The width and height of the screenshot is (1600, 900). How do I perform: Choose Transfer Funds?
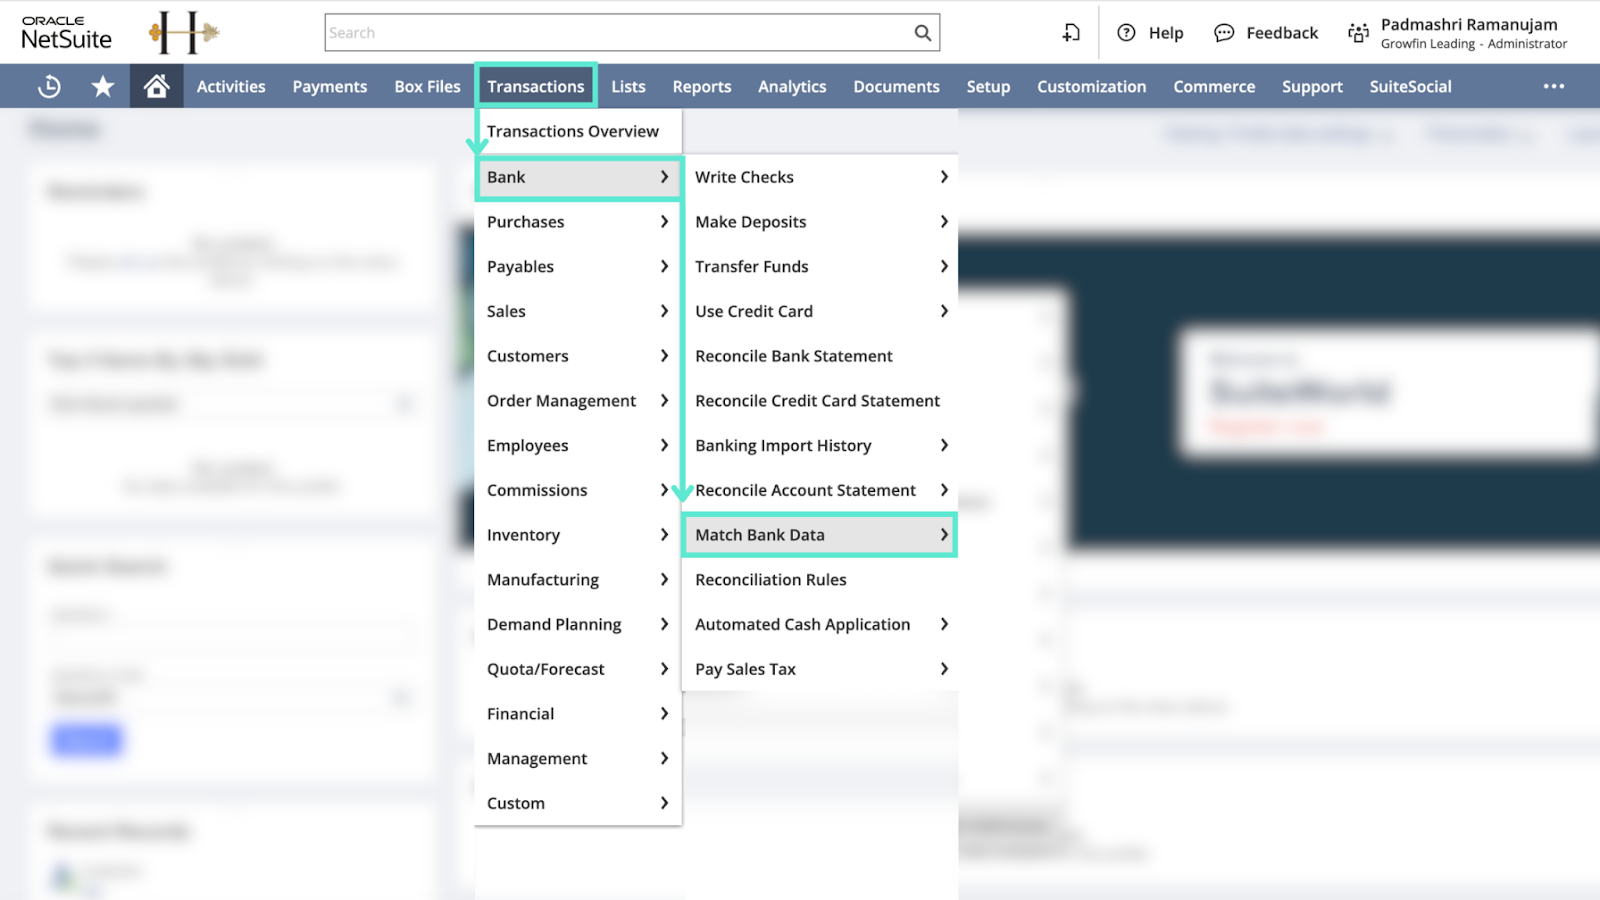click(x=820, y=267)
